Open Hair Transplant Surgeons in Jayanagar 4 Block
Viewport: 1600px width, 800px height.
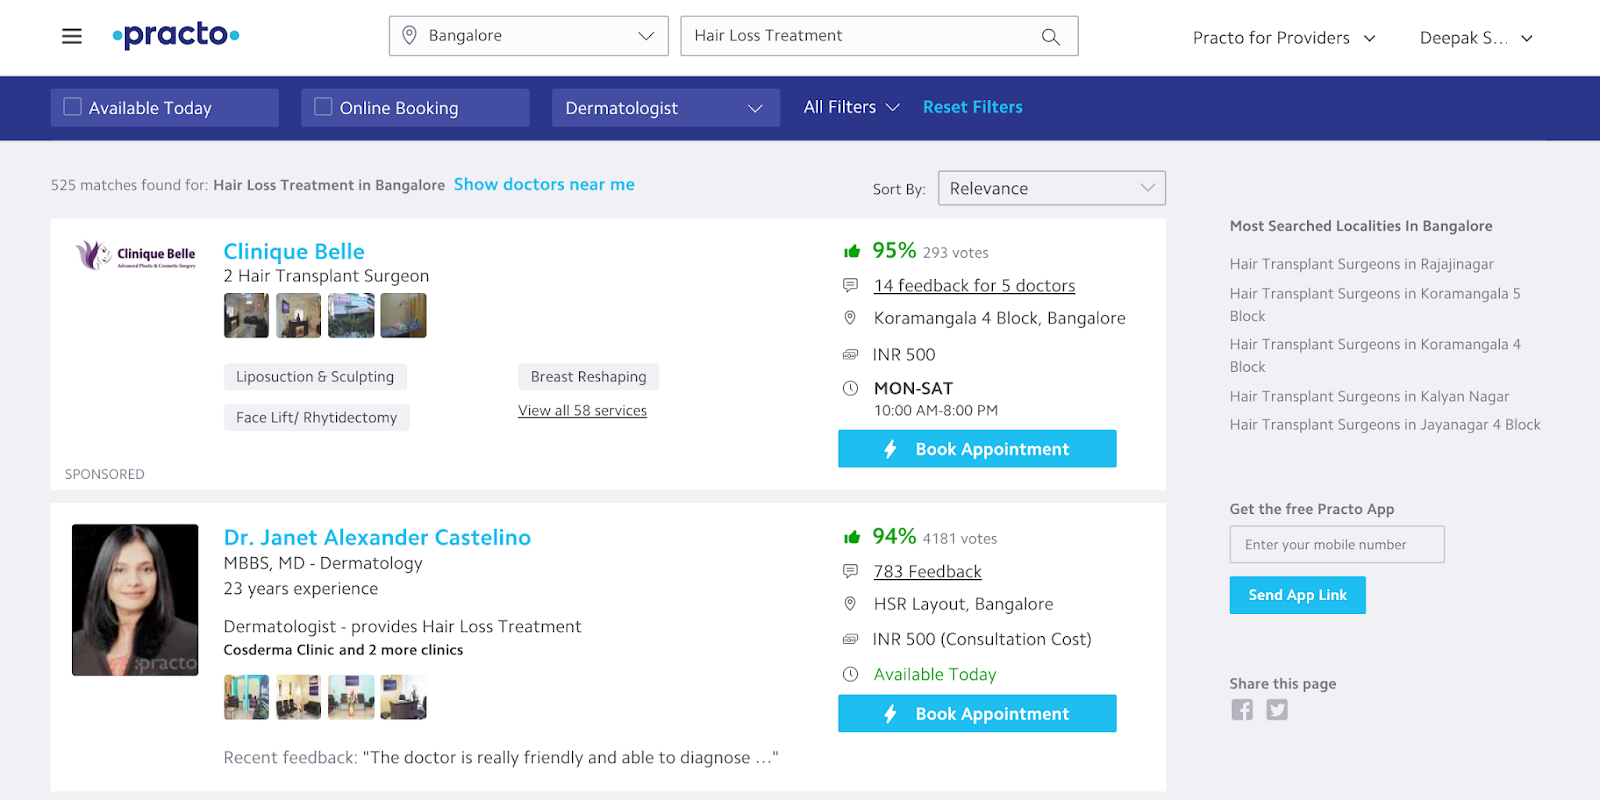(1385, 425)
